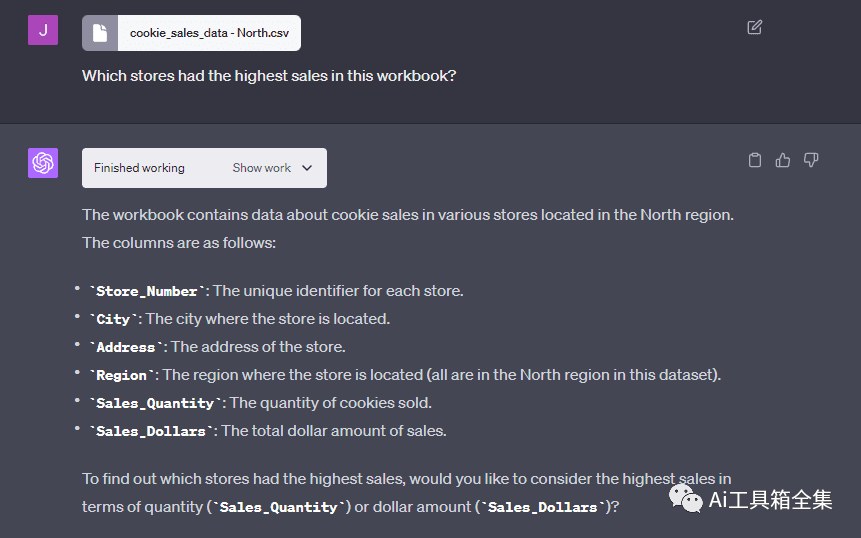Screen dimensions: 861x538
Task: Click the "Ai工具箱全集" watermark text
Action: pyautogui.click(x=770, y=500)
